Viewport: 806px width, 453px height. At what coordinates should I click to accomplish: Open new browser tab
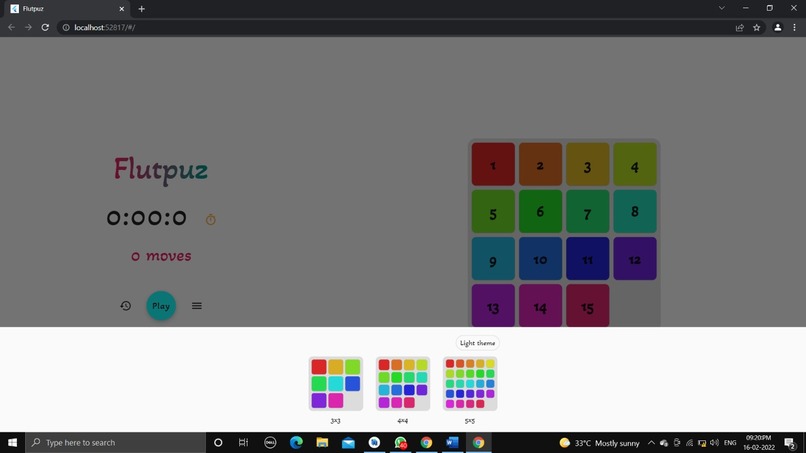point(141,9)
